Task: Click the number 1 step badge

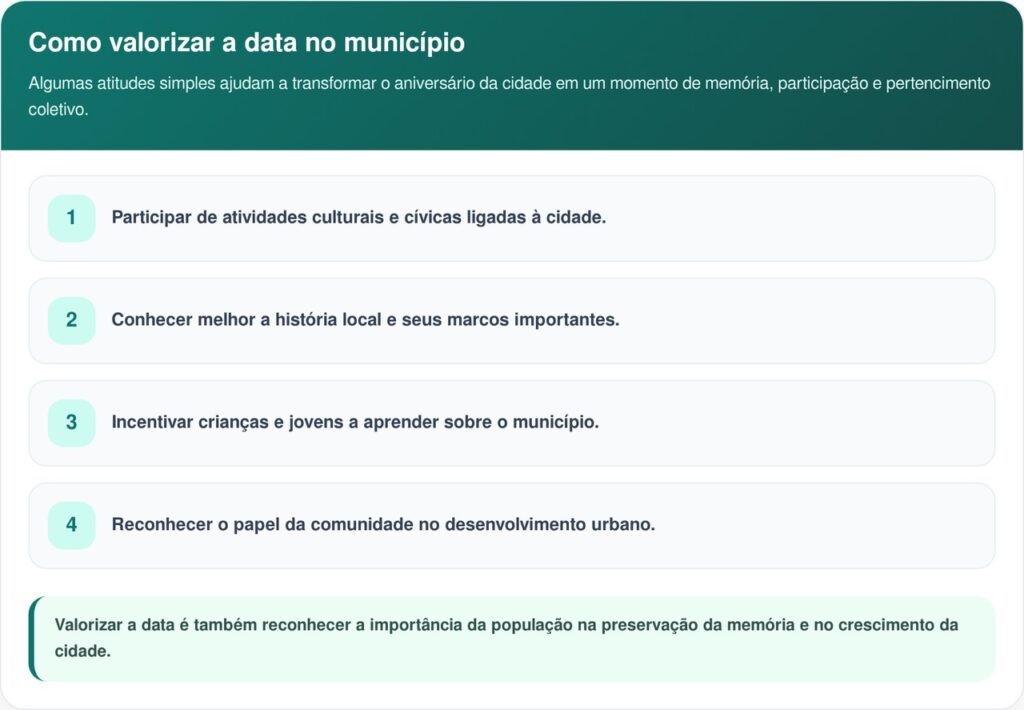Action: [x=72, y=218]
